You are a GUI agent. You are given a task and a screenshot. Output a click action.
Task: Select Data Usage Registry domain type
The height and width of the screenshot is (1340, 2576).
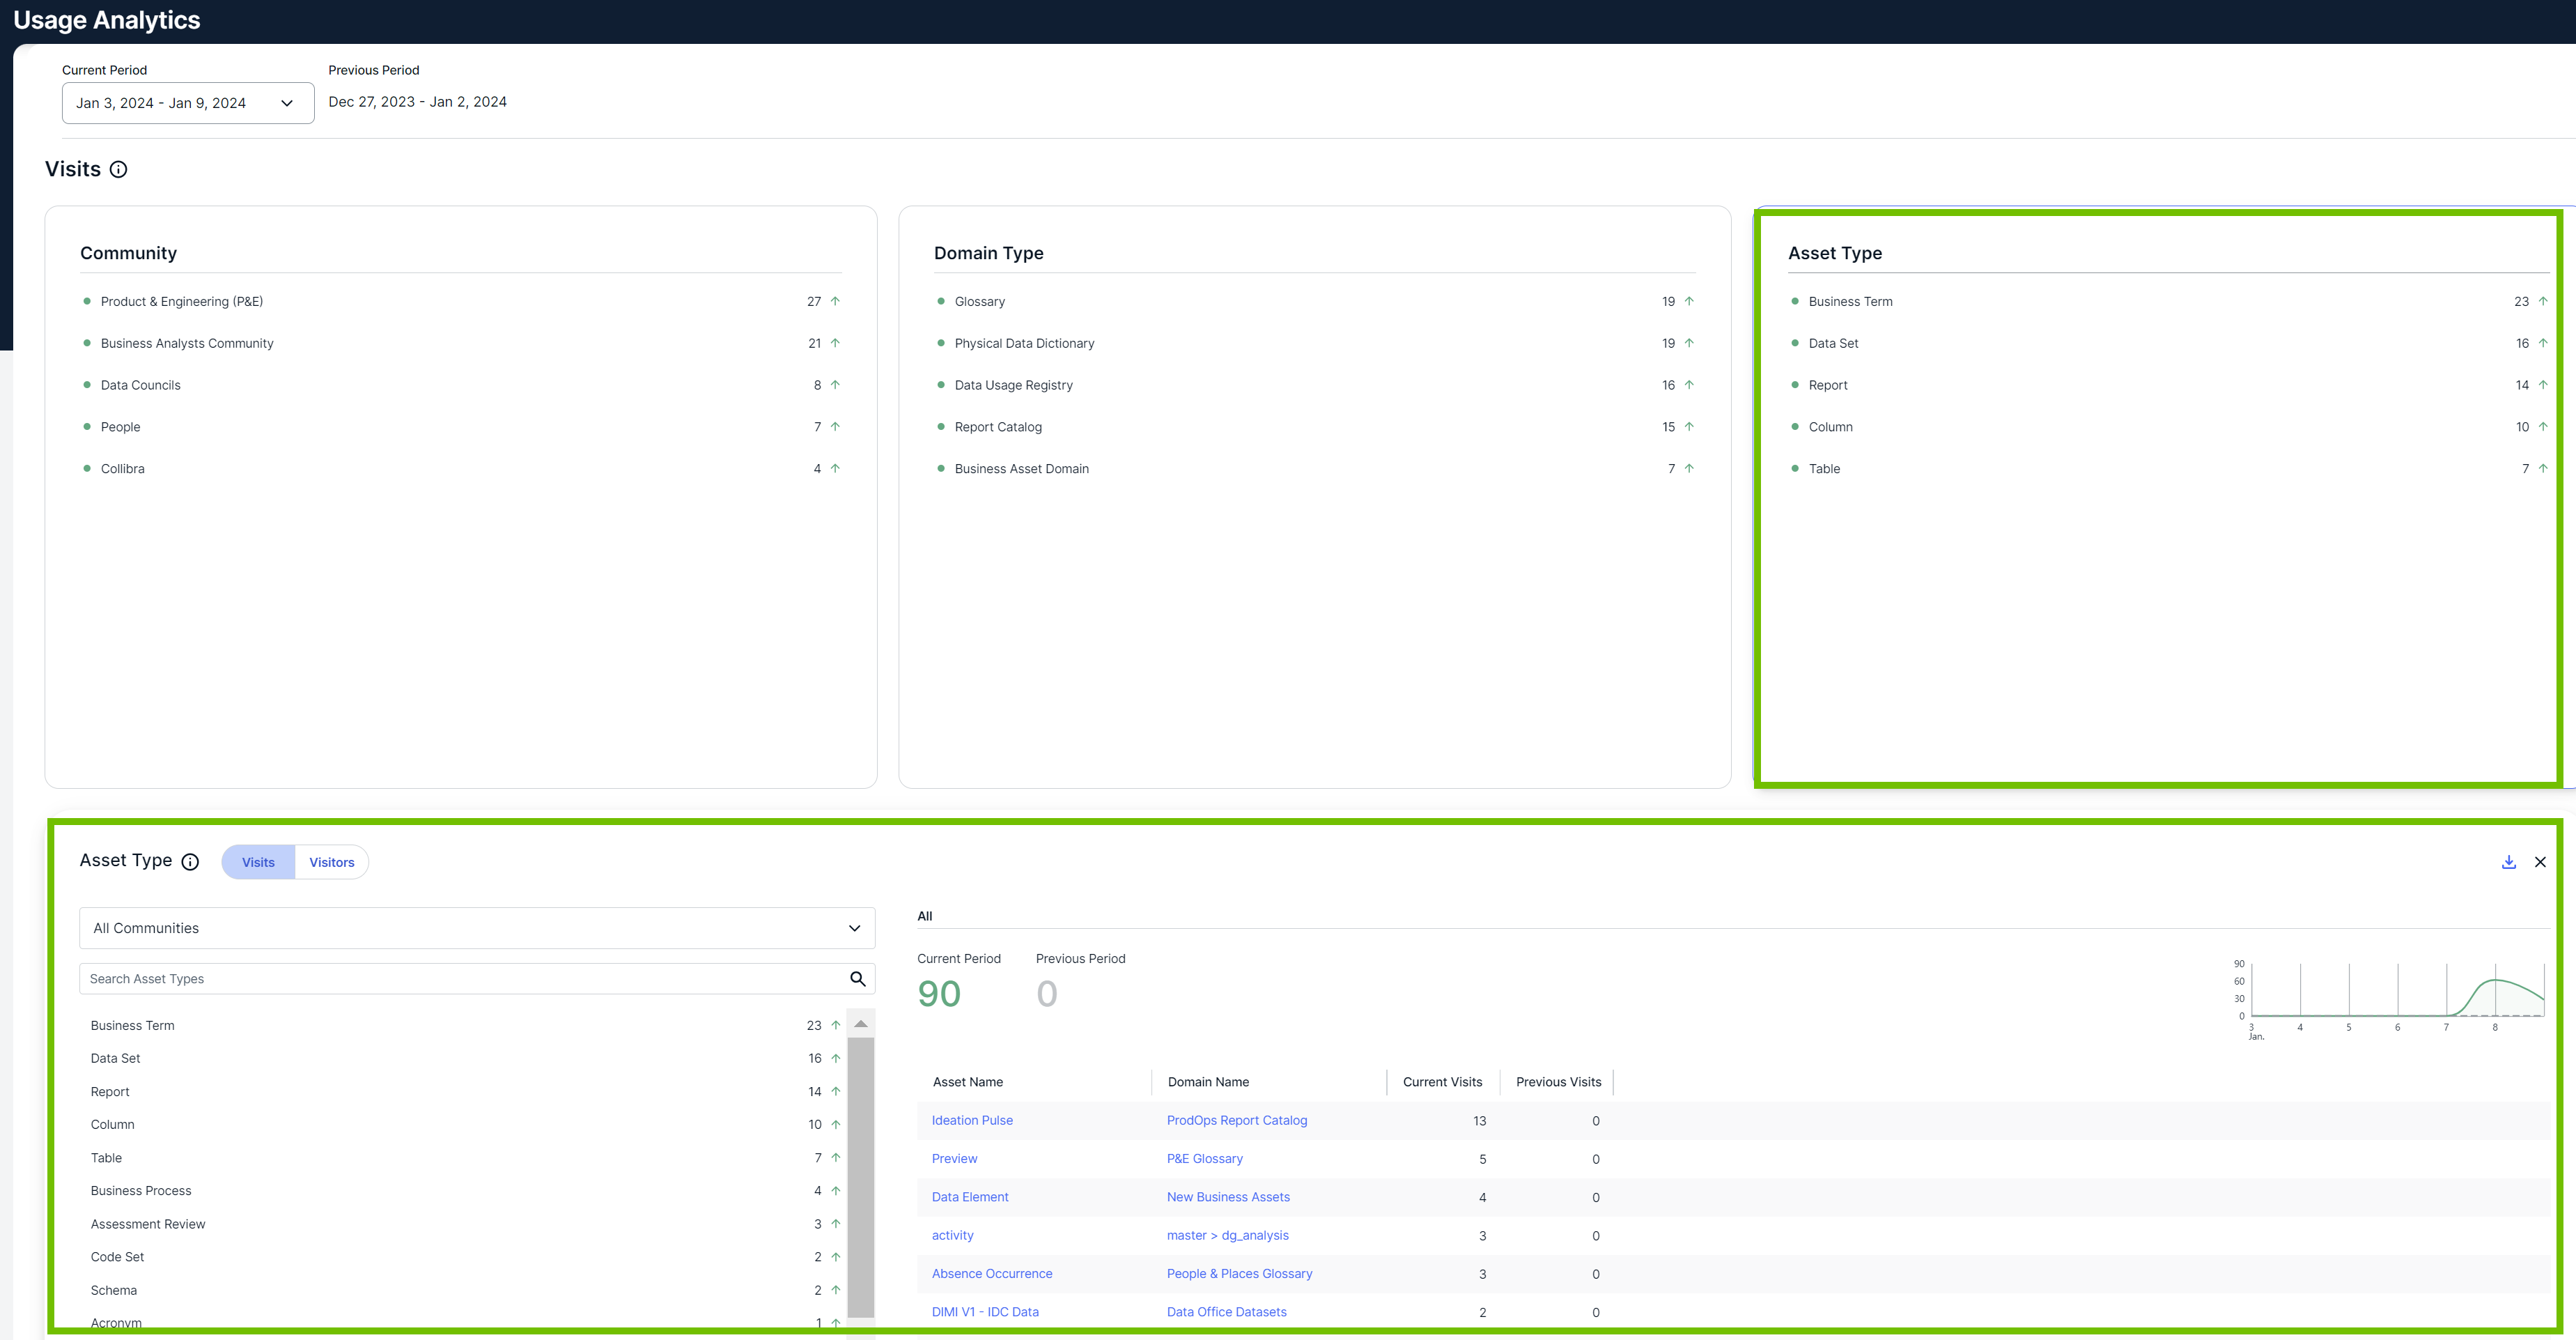[x=1315, y=385]
